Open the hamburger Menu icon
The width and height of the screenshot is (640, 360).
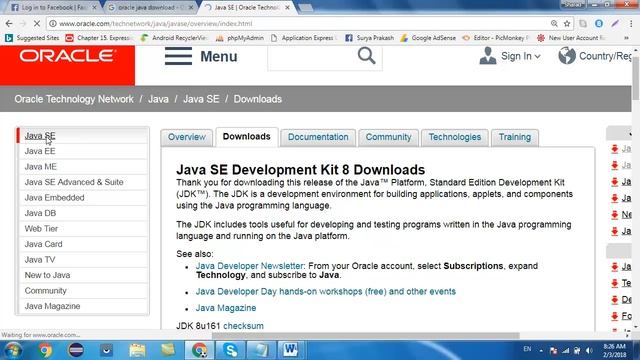click(178, 56)
